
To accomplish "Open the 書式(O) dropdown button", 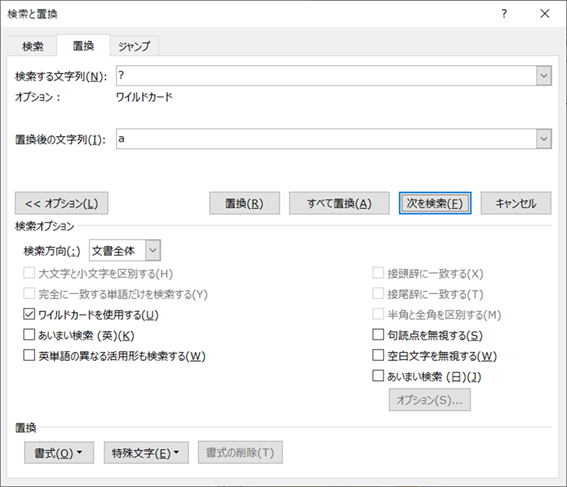I will coord(59,453).
